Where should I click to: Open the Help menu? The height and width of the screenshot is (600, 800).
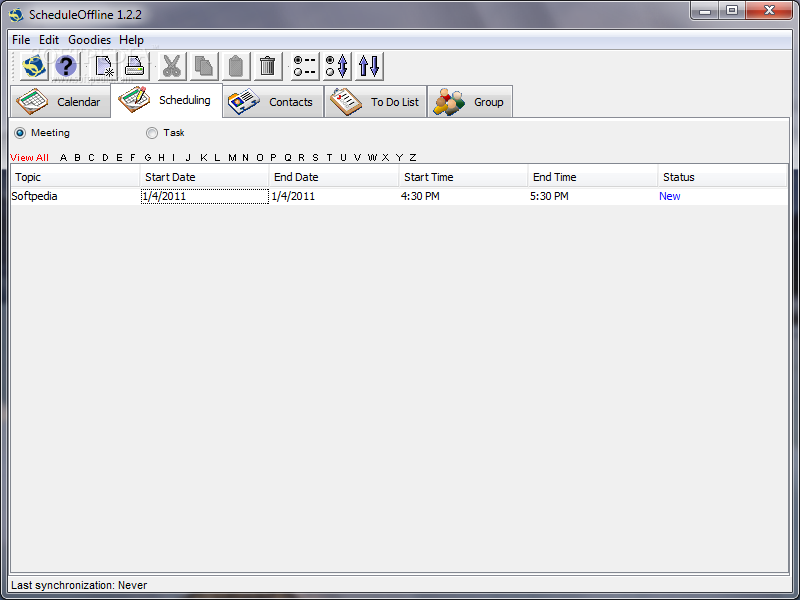[x=131, y=40]
